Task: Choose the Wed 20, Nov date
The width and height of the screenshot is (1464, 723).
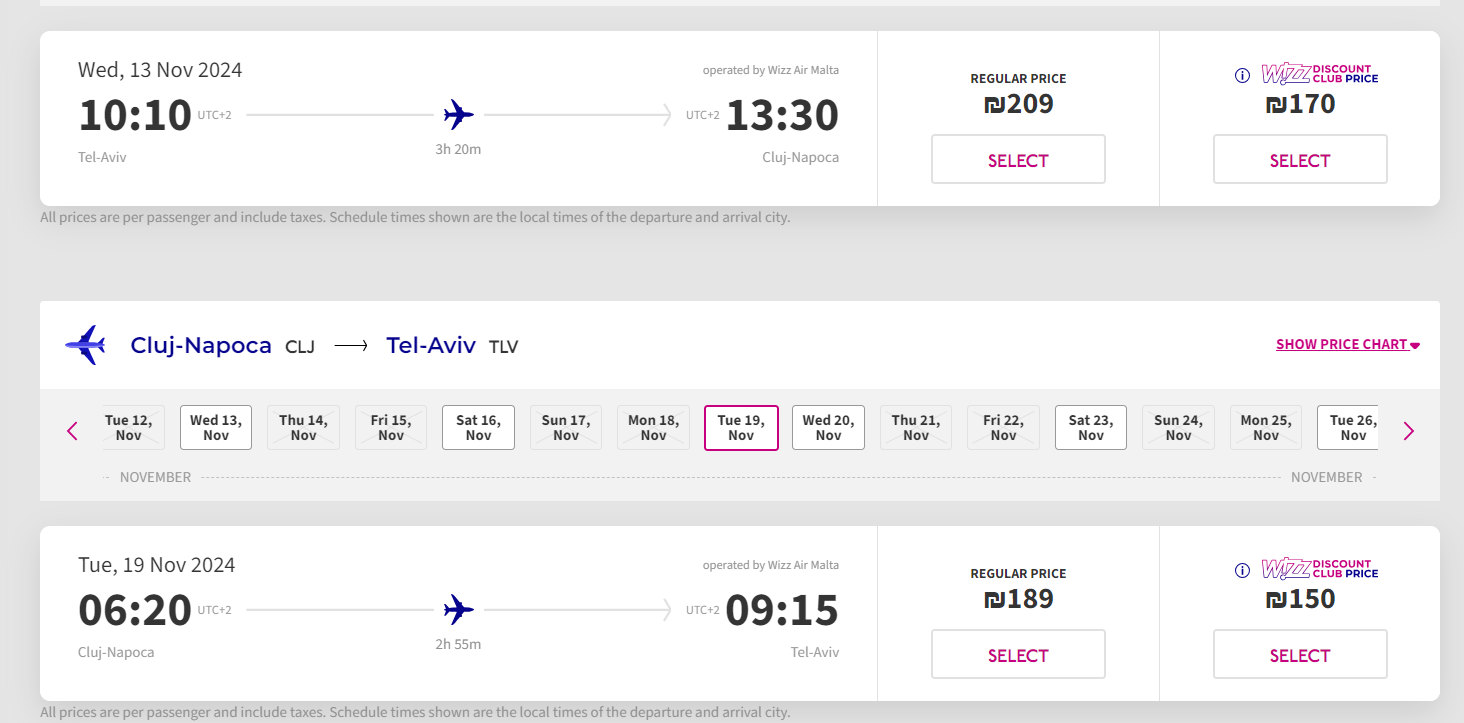Action: [x=828, y=428]
